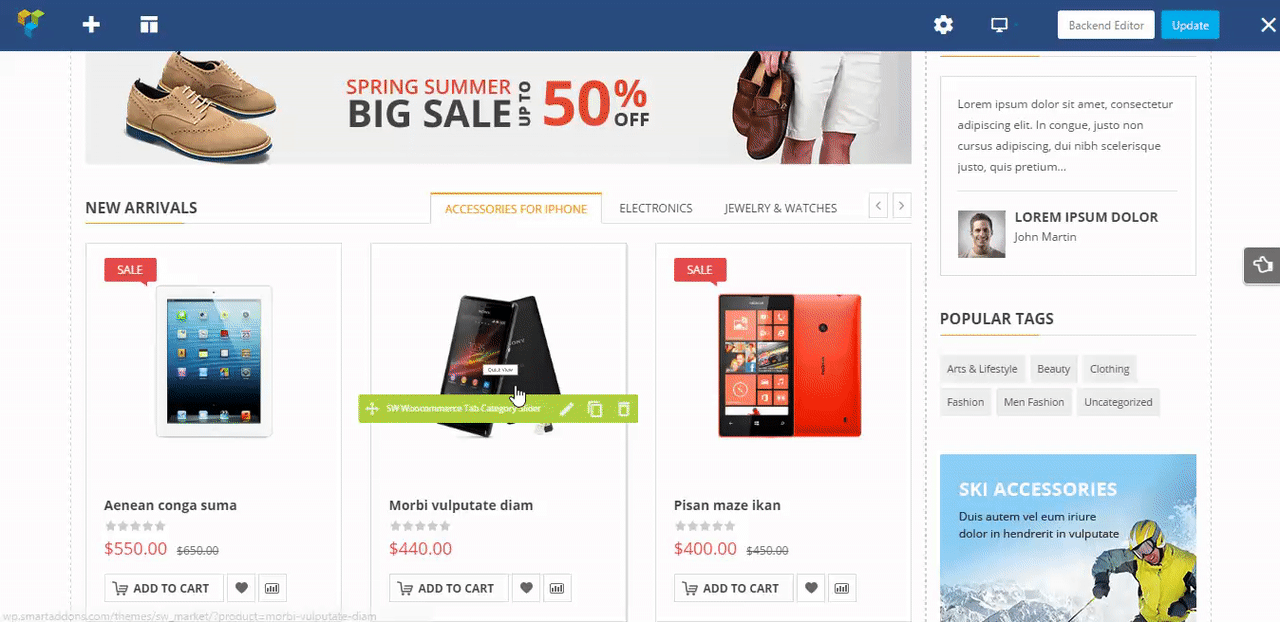Open the side panel toggle handle

[1262, 265]
